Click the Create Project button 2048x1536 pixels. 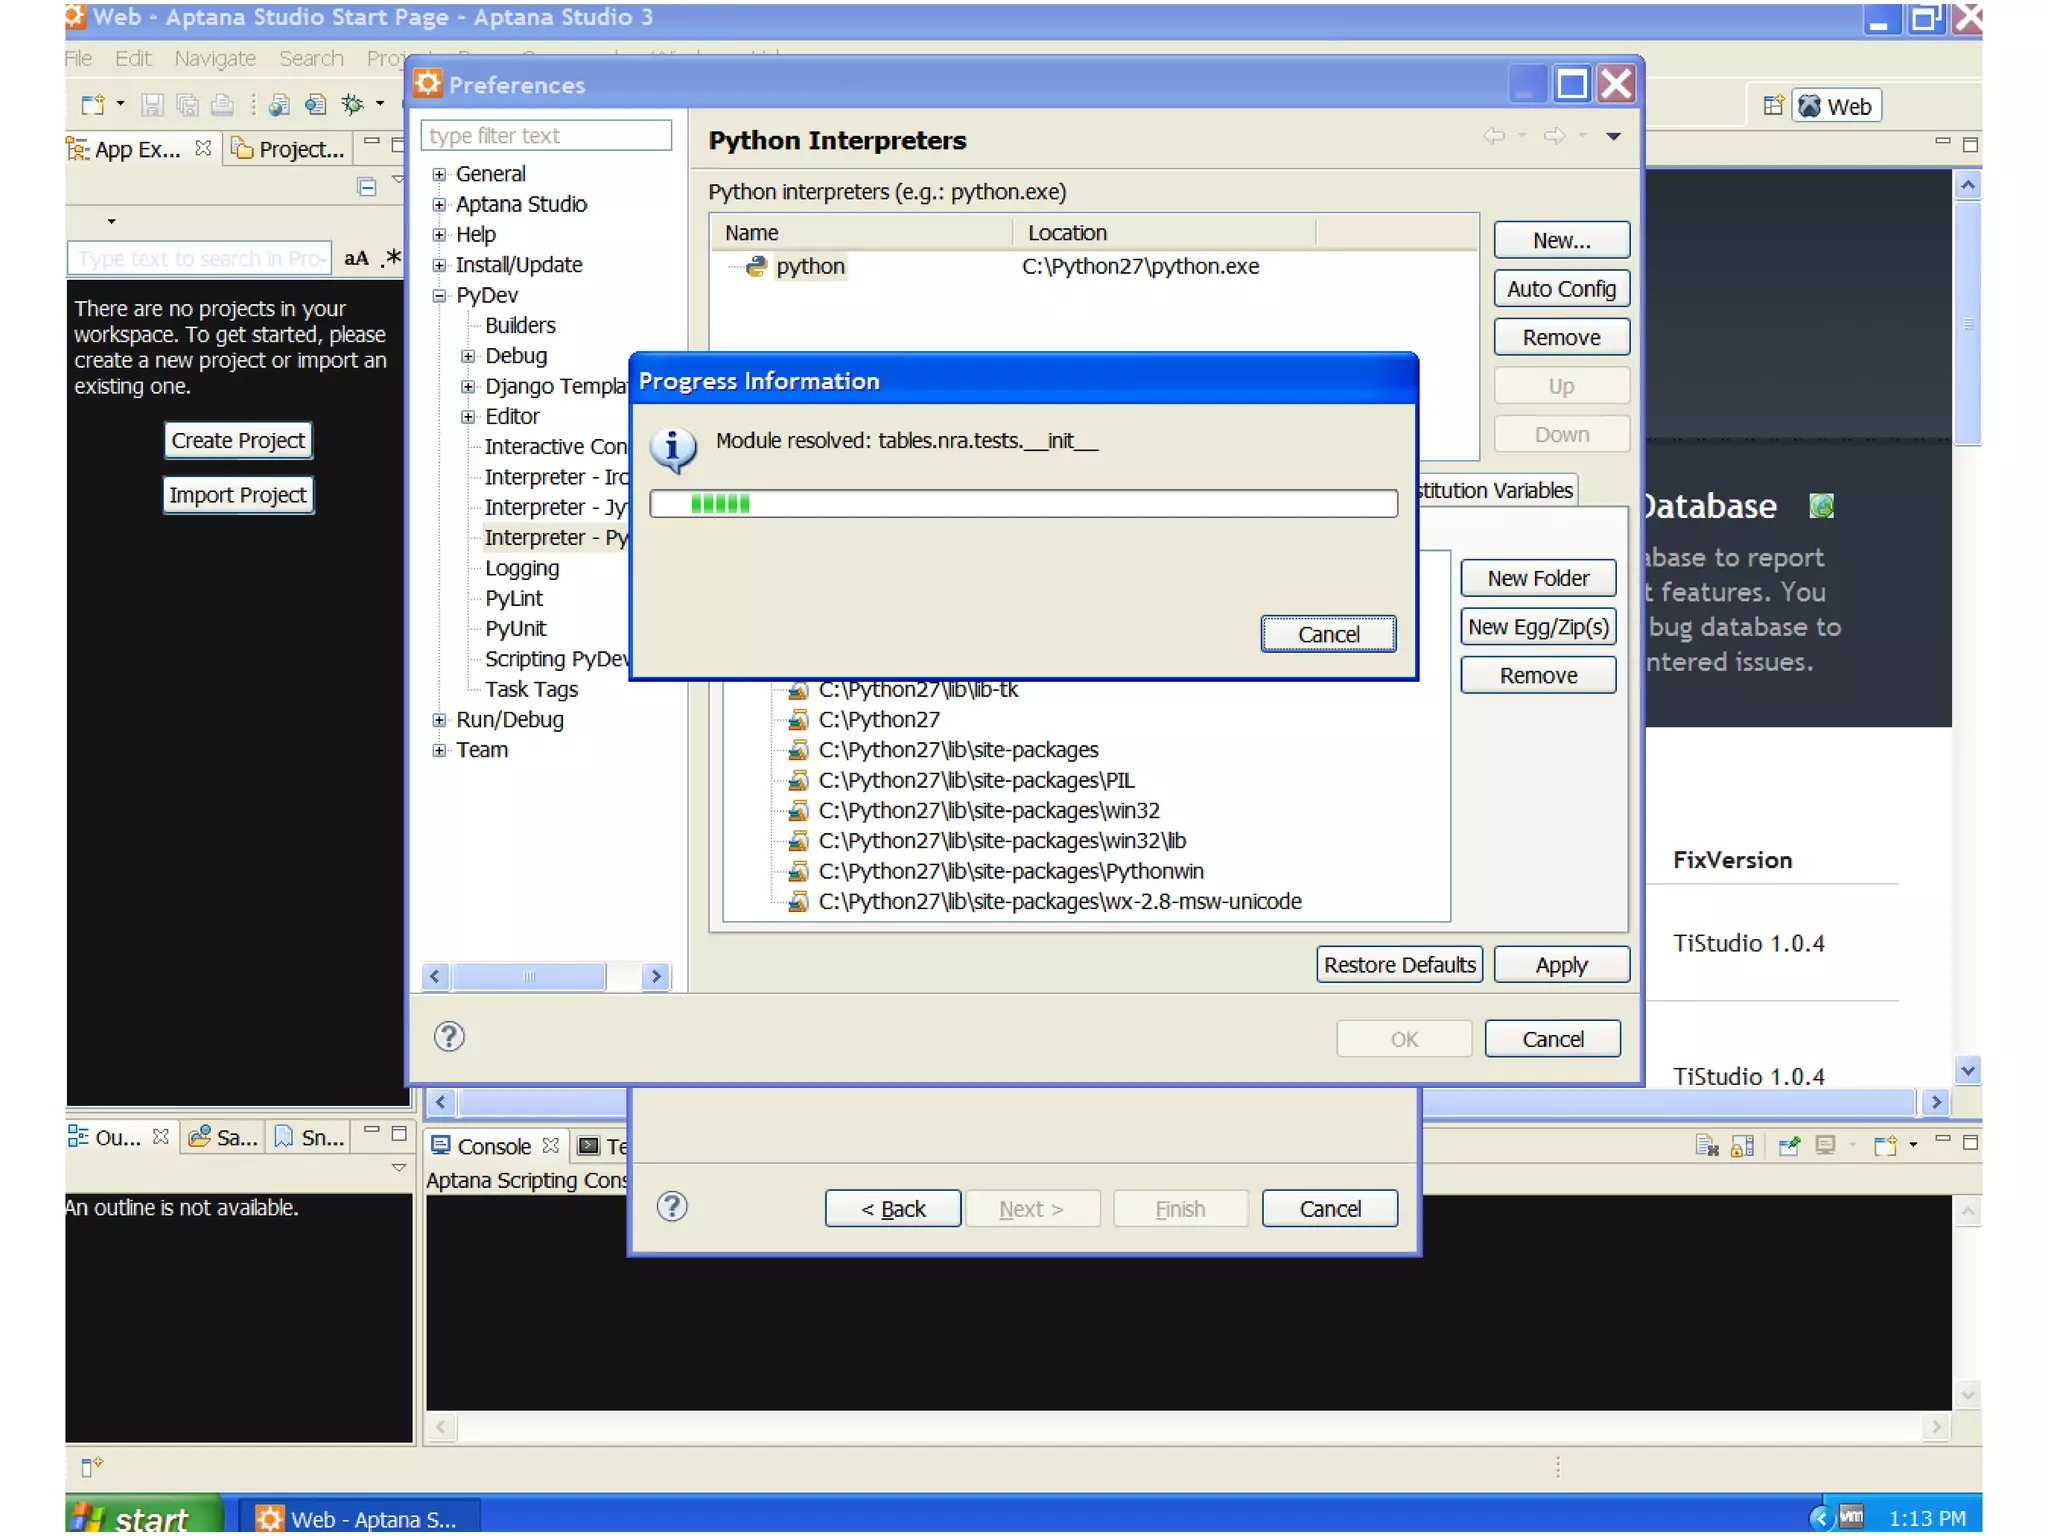point(237,441)
